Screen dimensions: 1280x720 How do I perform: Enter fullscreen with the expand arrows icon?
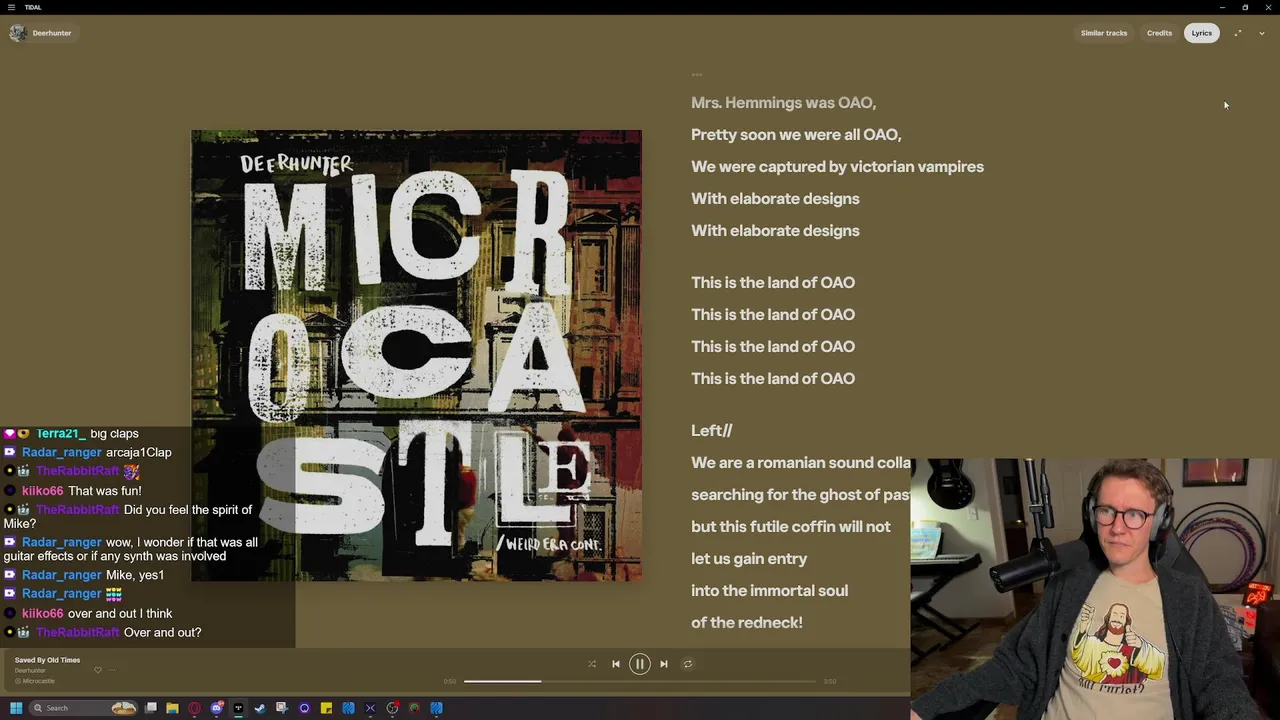tap(1238, 33)
